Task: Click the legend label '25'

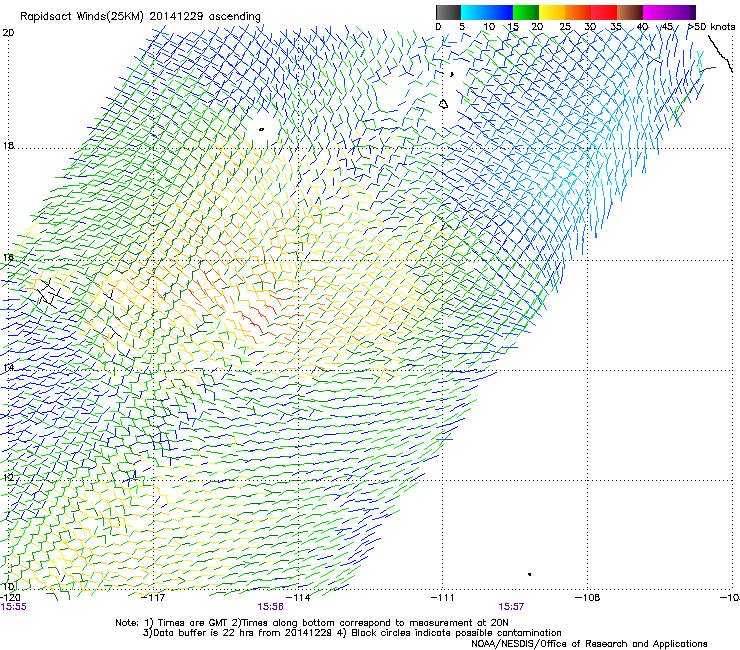Action: pos(565,26)
